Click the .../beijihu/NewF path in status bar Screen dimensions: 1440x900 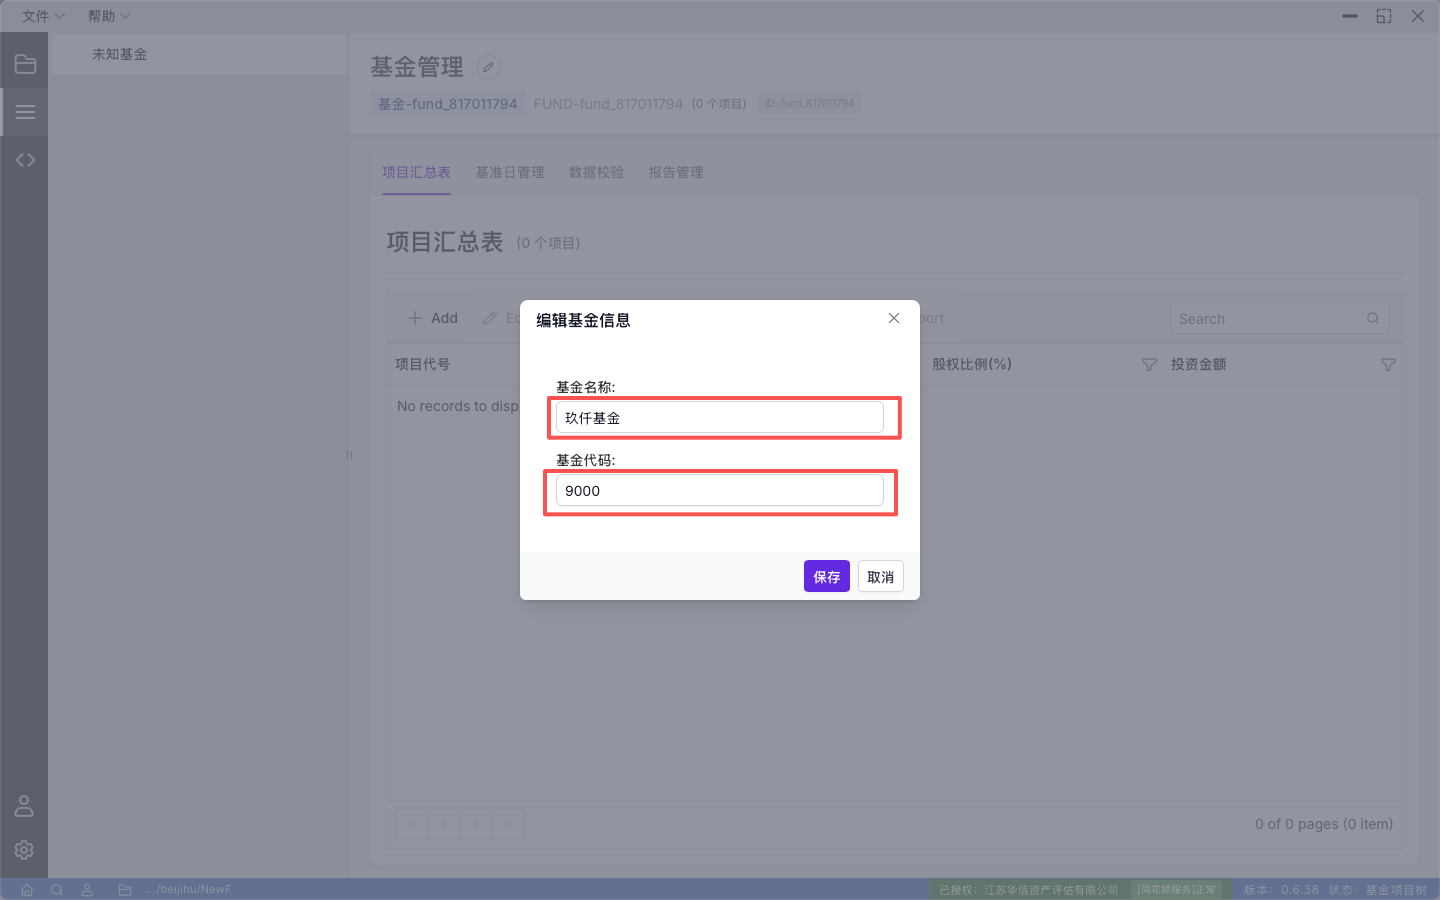(x=188, y=890)
